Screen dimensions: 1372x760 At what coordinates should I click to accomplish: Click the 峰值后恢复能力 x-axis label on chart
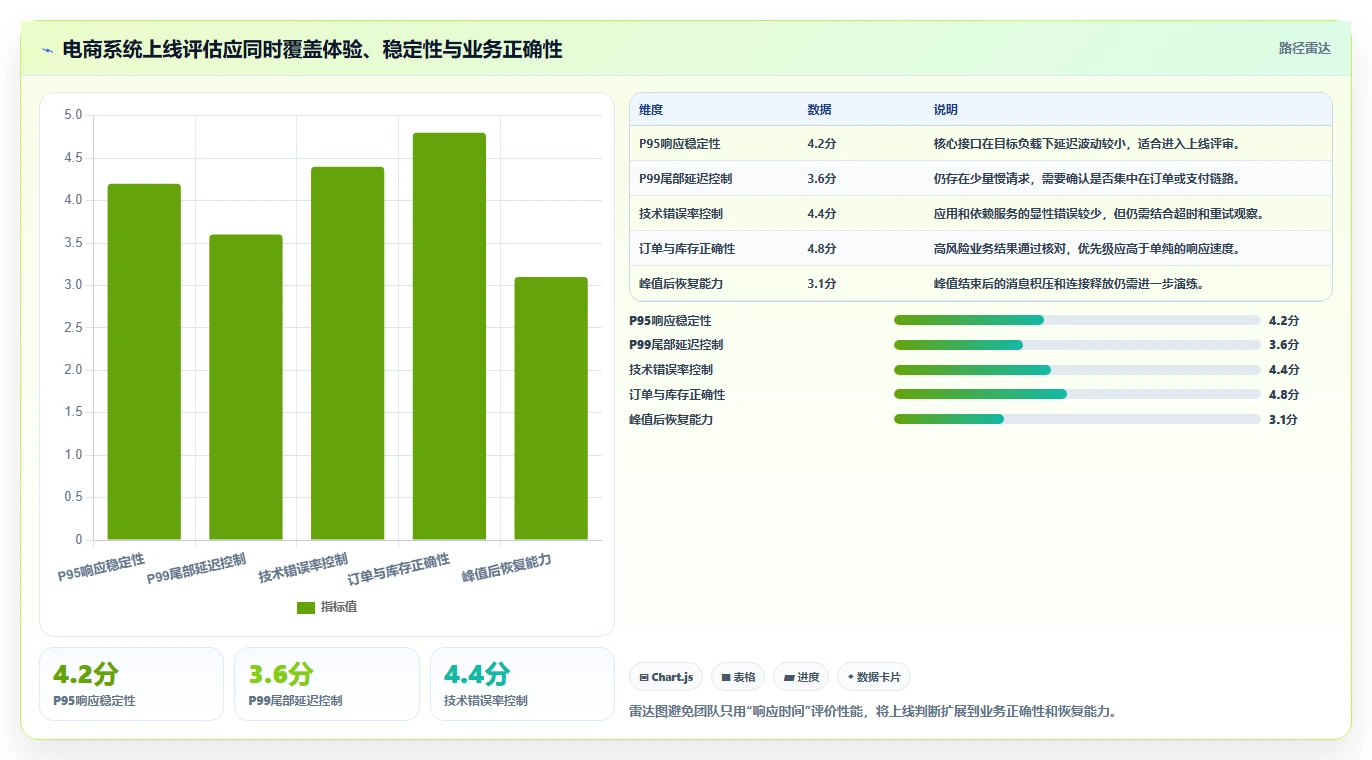click(507, 568)
